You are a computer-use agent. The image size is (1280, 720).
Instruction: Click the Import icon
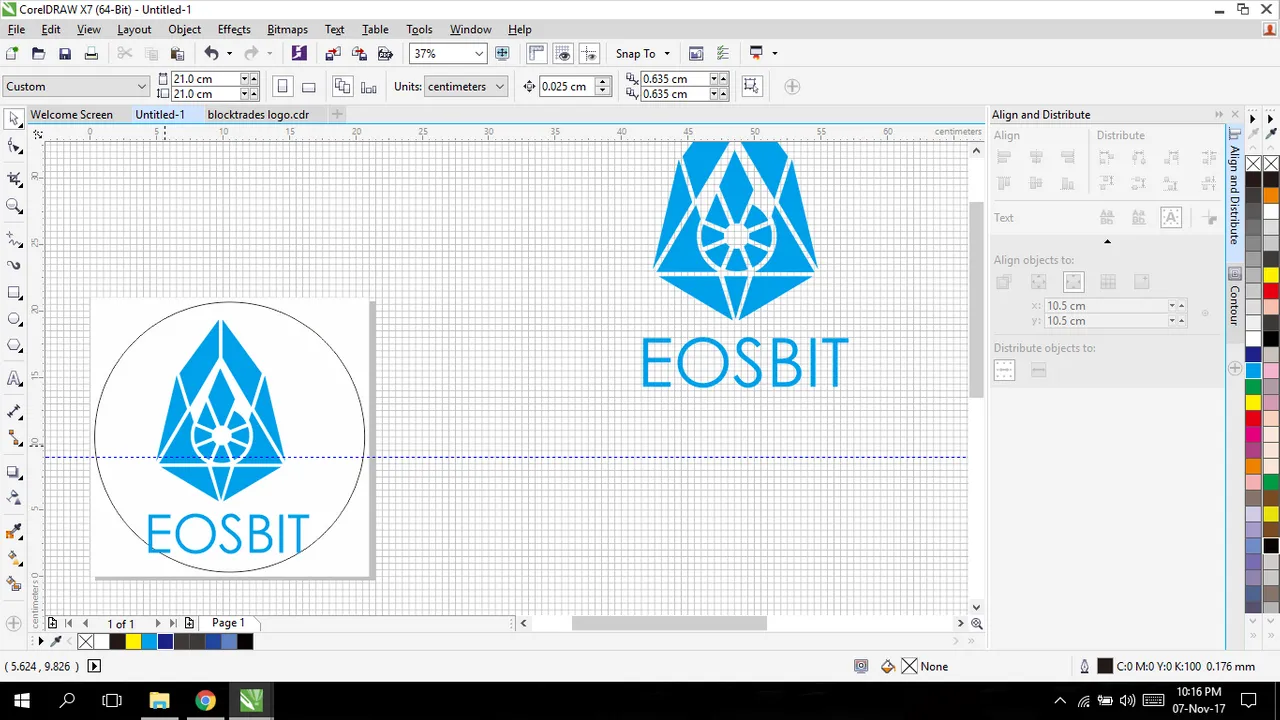click(x=333, y=54)
